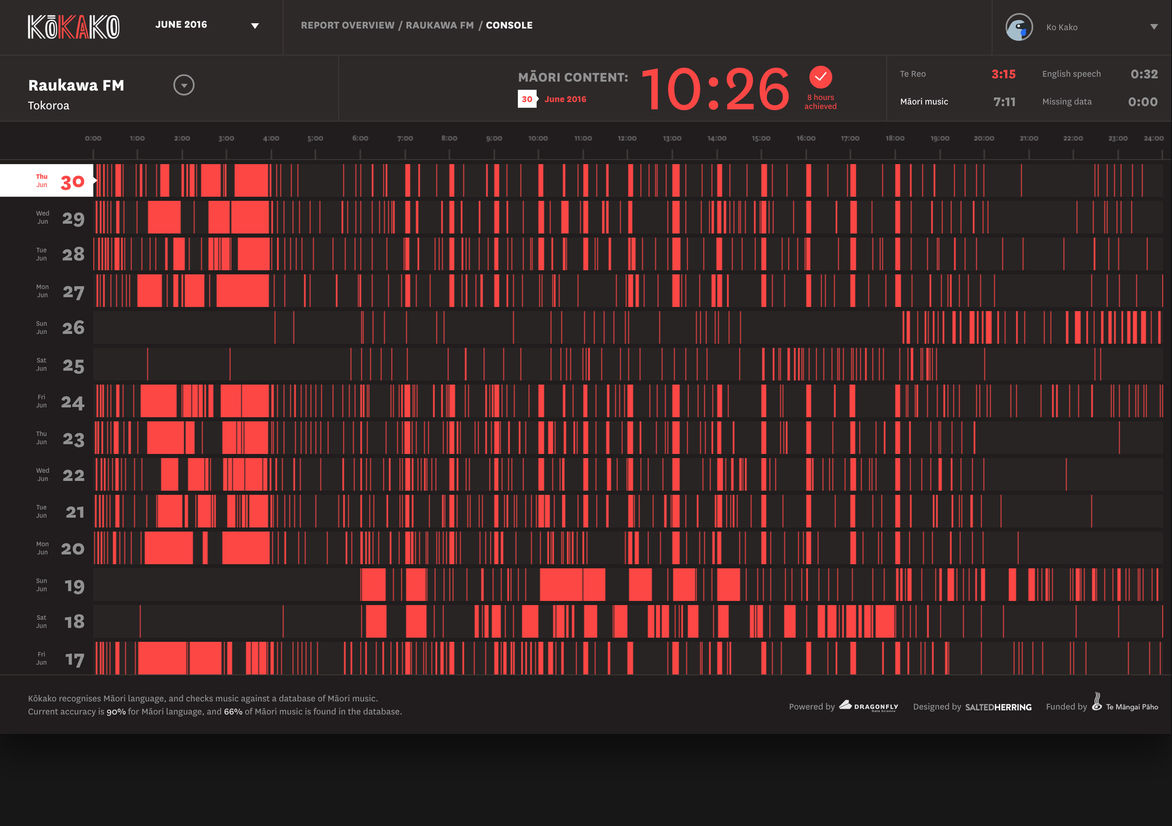Expand the Ko Kako user menu arrow
The height and width of the screenshot is (826, 1172).
coord(1154,27)
